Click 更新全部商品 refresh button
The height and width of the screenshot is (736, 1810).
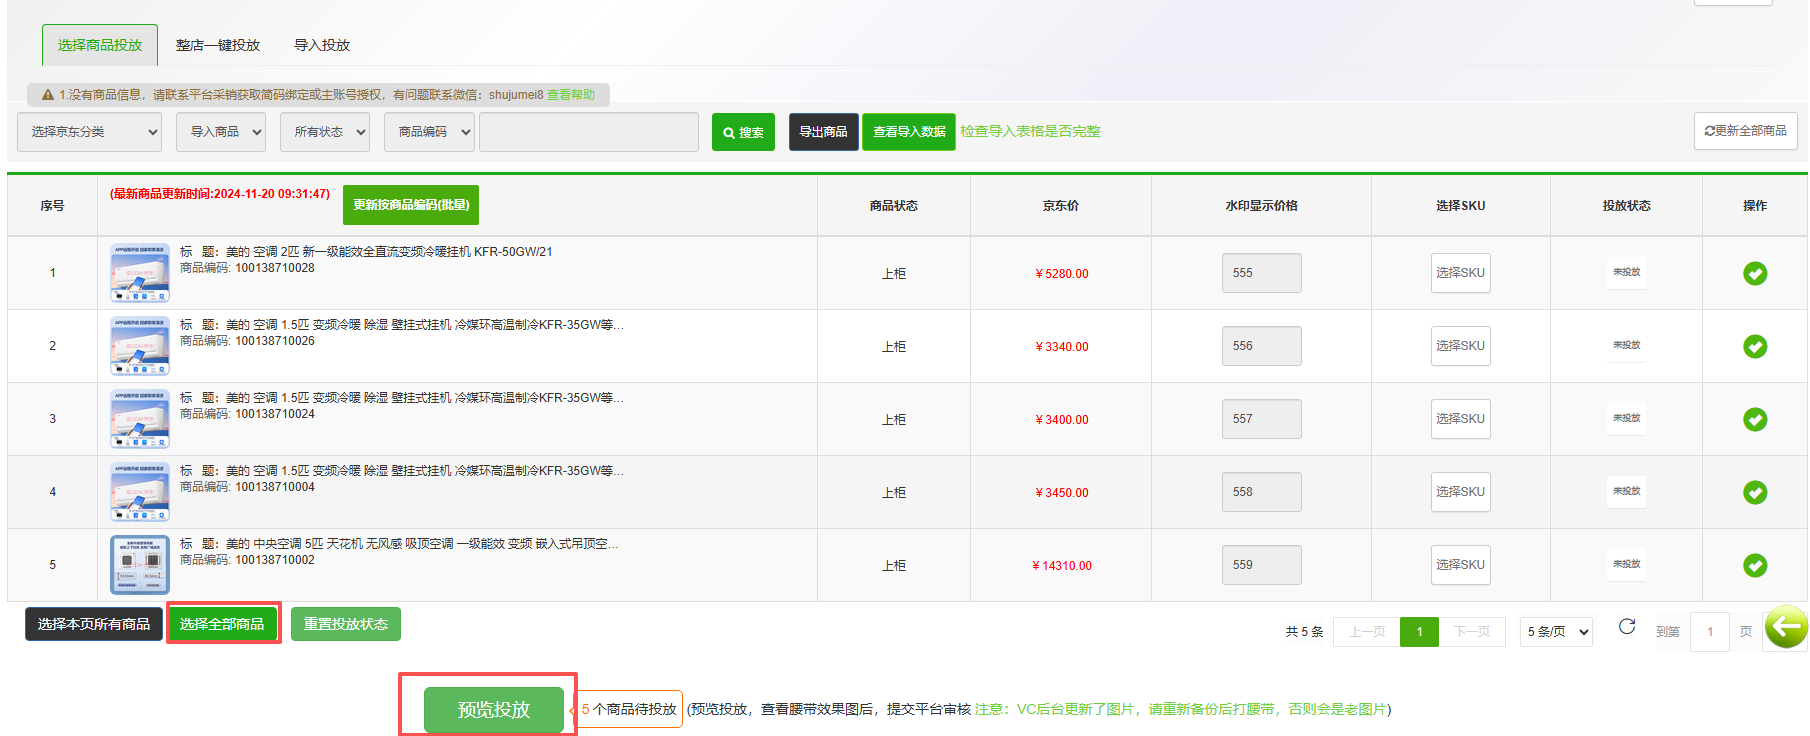(x=1745, y=131)
